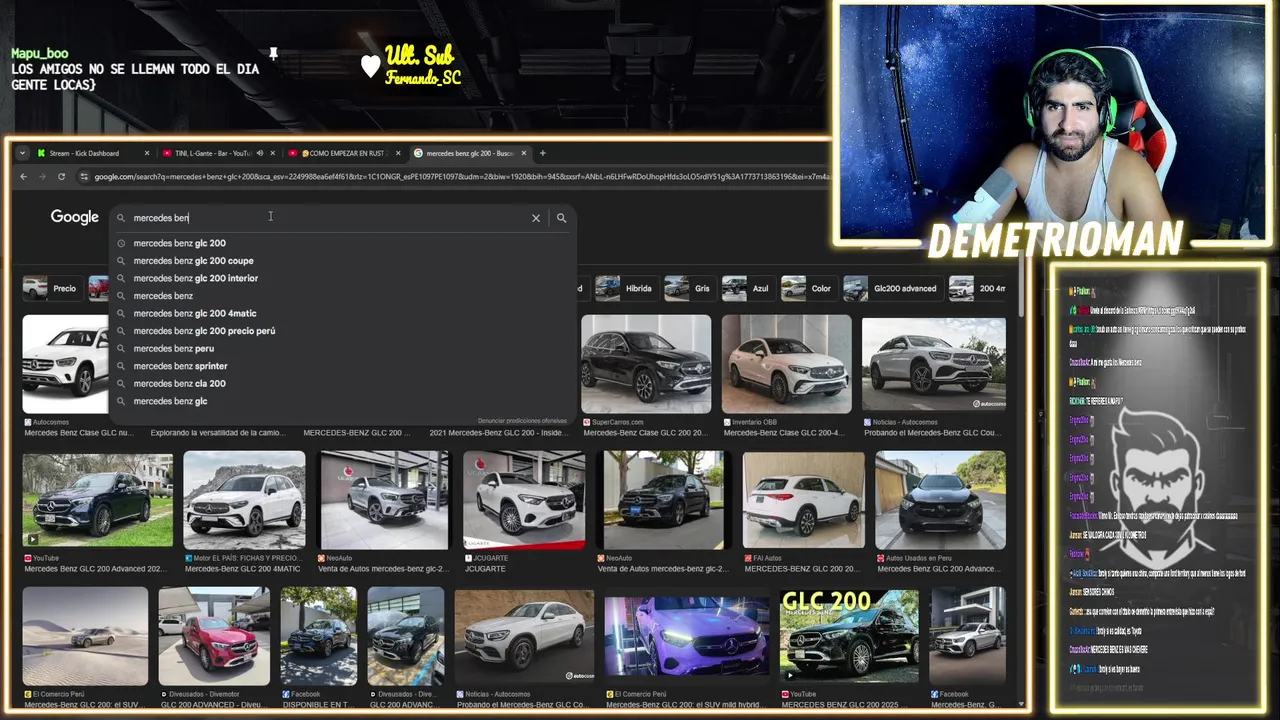Image resolution: width=1280 pixels, height=720 pixels.
Task: Switch to the Stream - Kick Dashboard tab
Action: (x=91, y=153)
